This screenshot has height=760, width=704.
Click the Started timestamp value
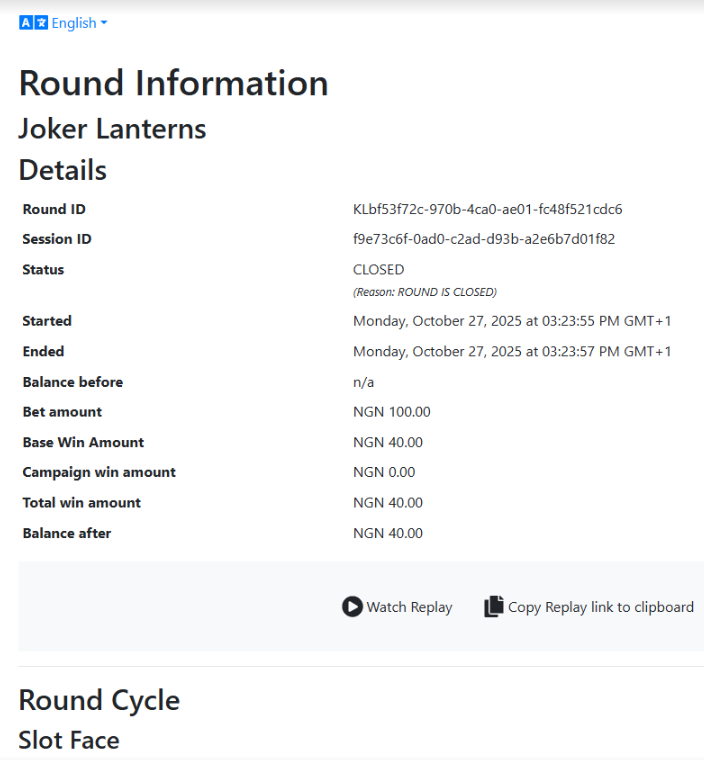[511, 321]
